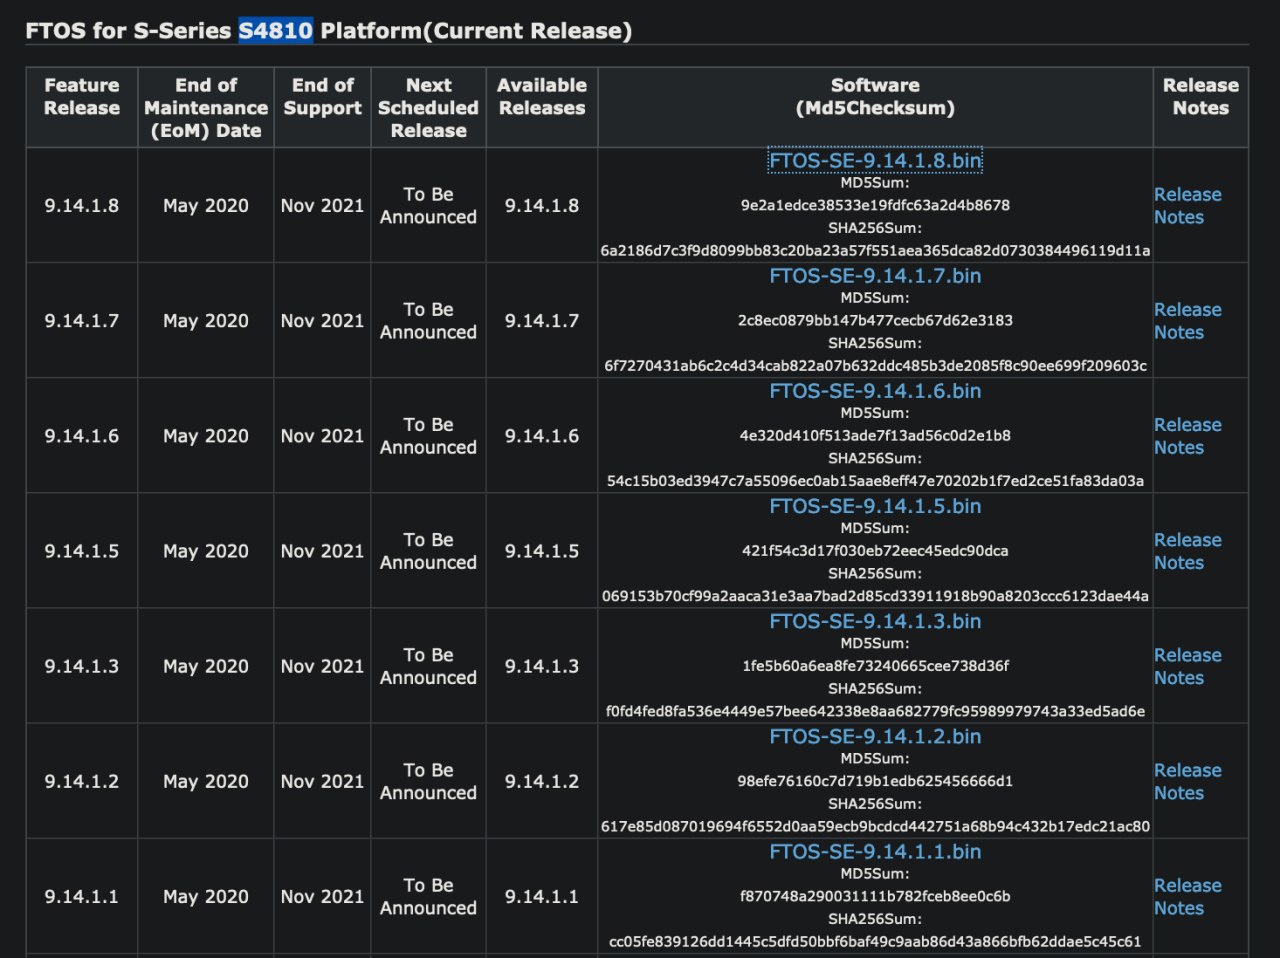1280x958 pixels.
Task: Click the Next Scheduled Release header
Action: [428, 108]
